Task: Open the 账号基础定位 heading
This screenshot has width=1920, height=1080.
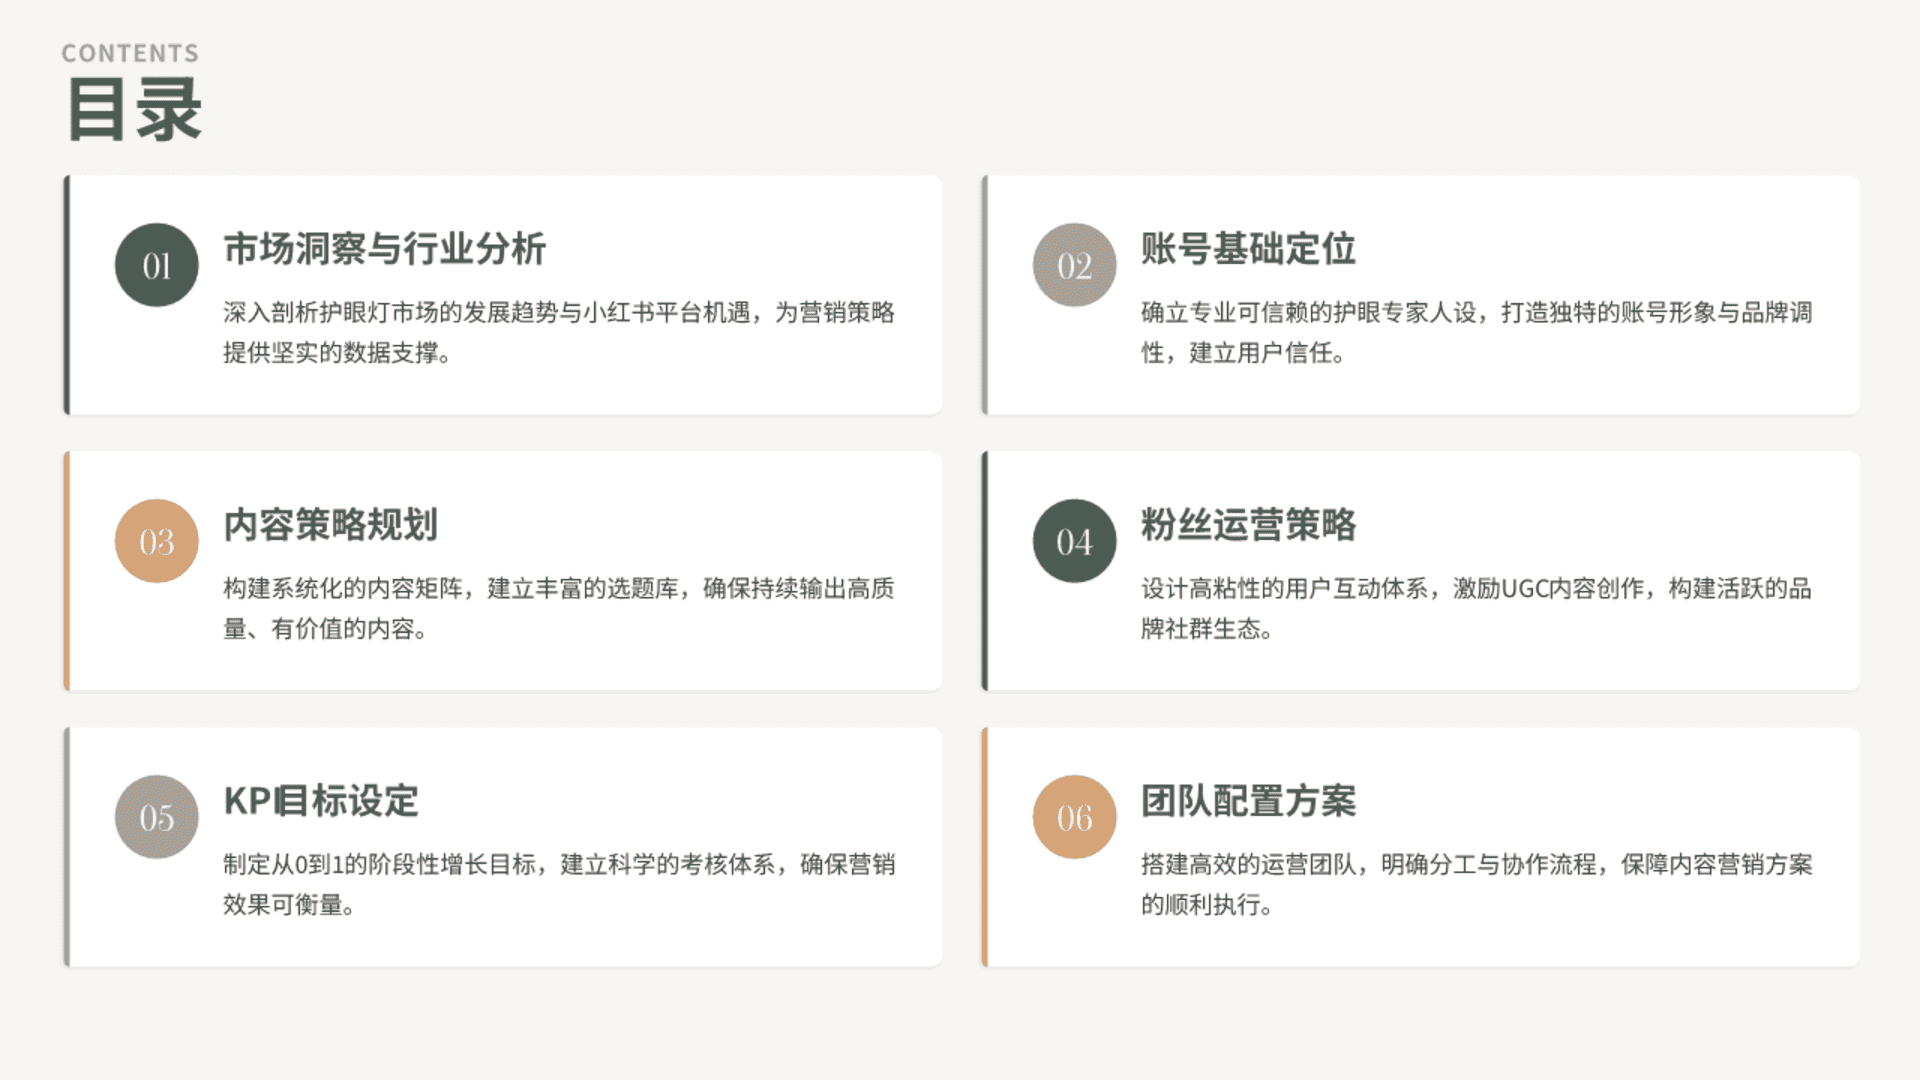Action: [x=1247, y=249]
